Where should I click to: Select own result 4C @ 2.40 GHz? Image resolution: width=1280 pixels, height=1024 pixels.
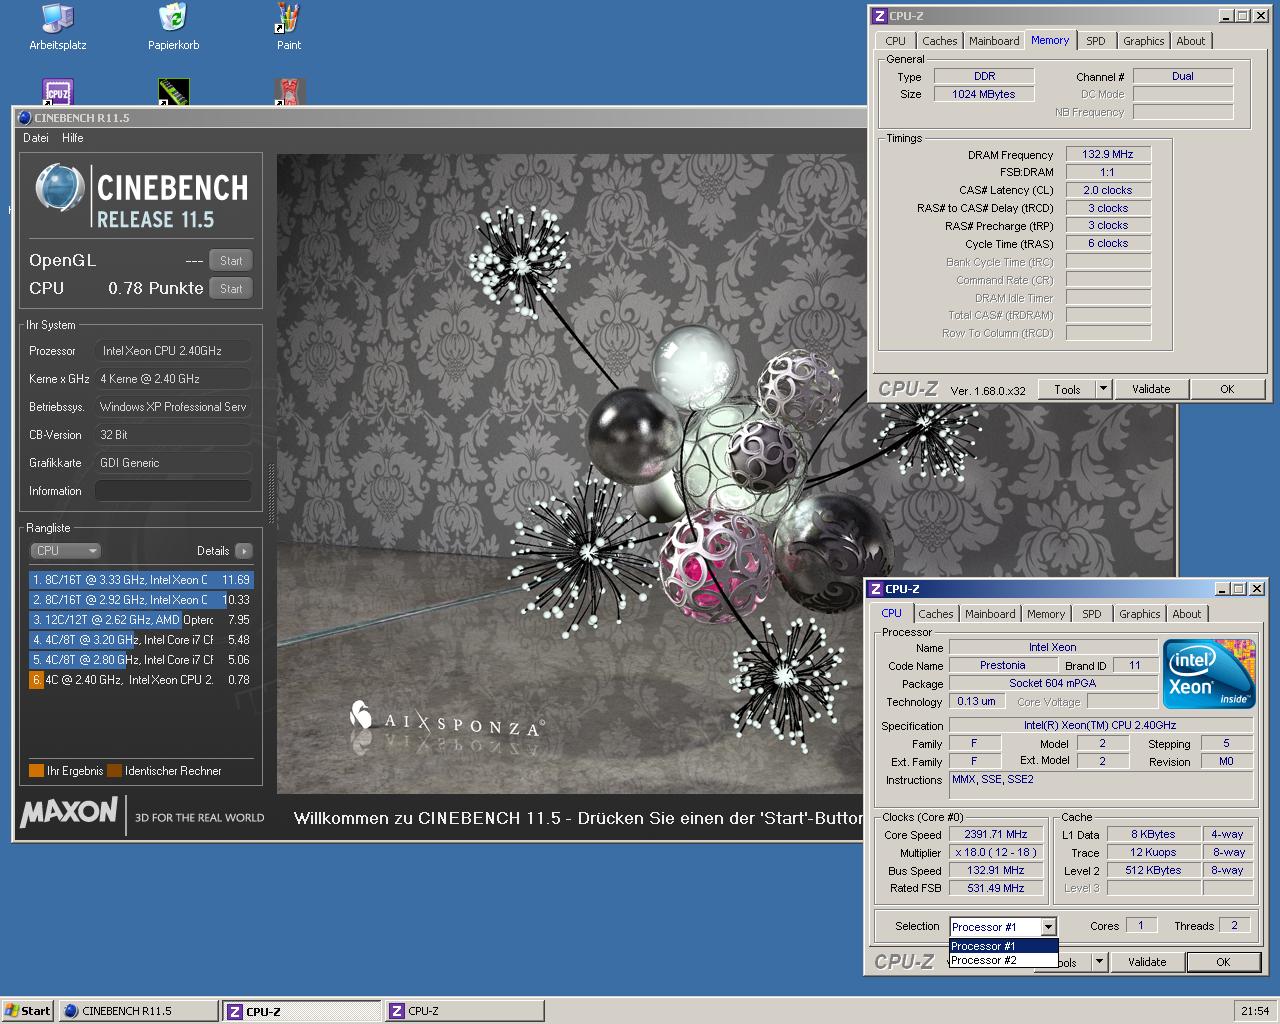[141, 679]
